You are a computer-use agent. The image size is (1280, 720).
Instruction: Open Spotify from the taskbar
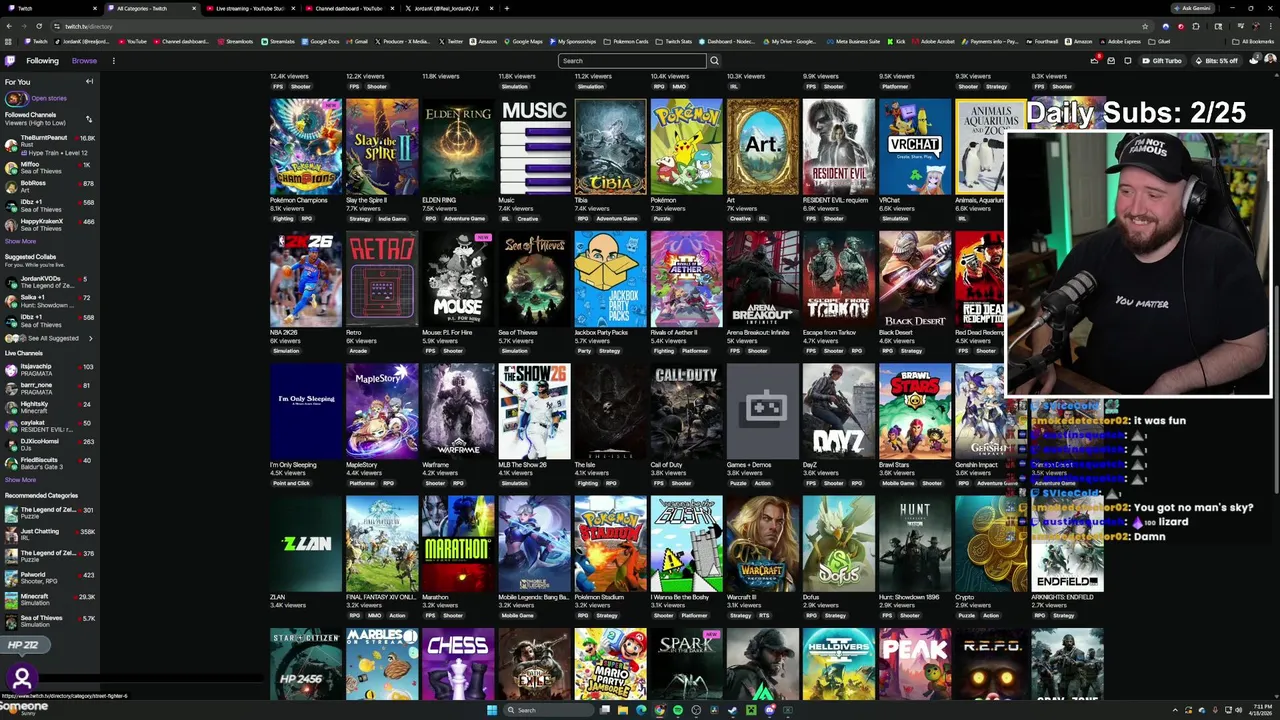pos(678,710)
